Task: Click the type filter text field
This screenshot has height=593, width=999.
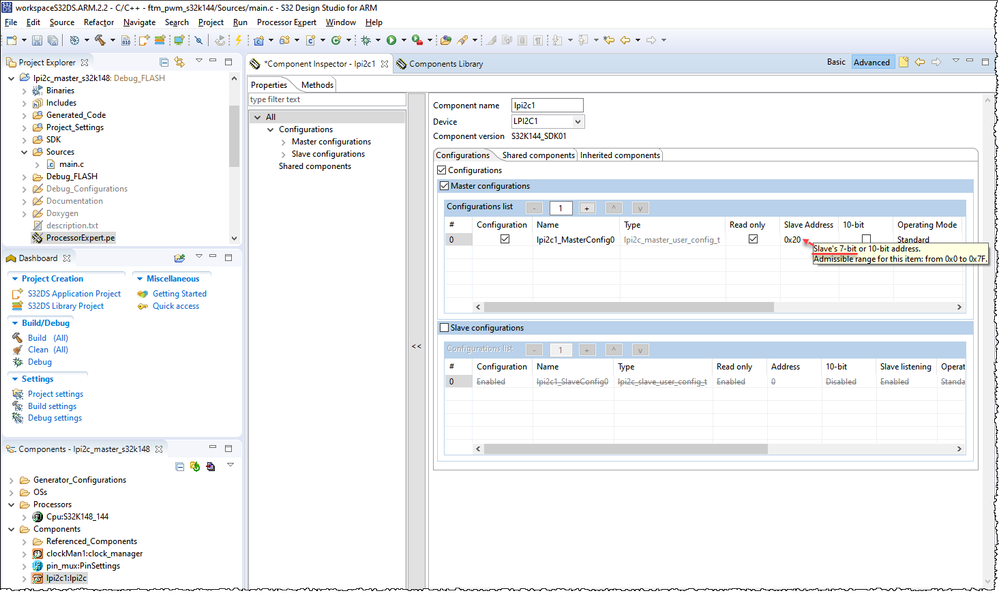Action: [x=327, y=99]
